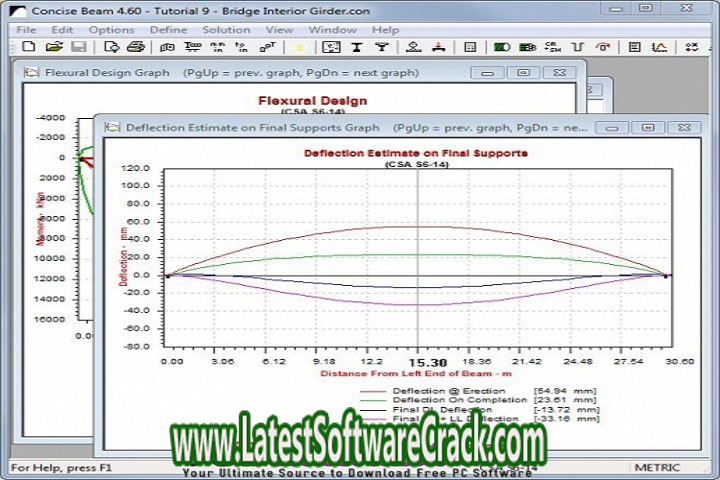Open a file with the folder icon

pyautogui.click(x=54, y=47)
